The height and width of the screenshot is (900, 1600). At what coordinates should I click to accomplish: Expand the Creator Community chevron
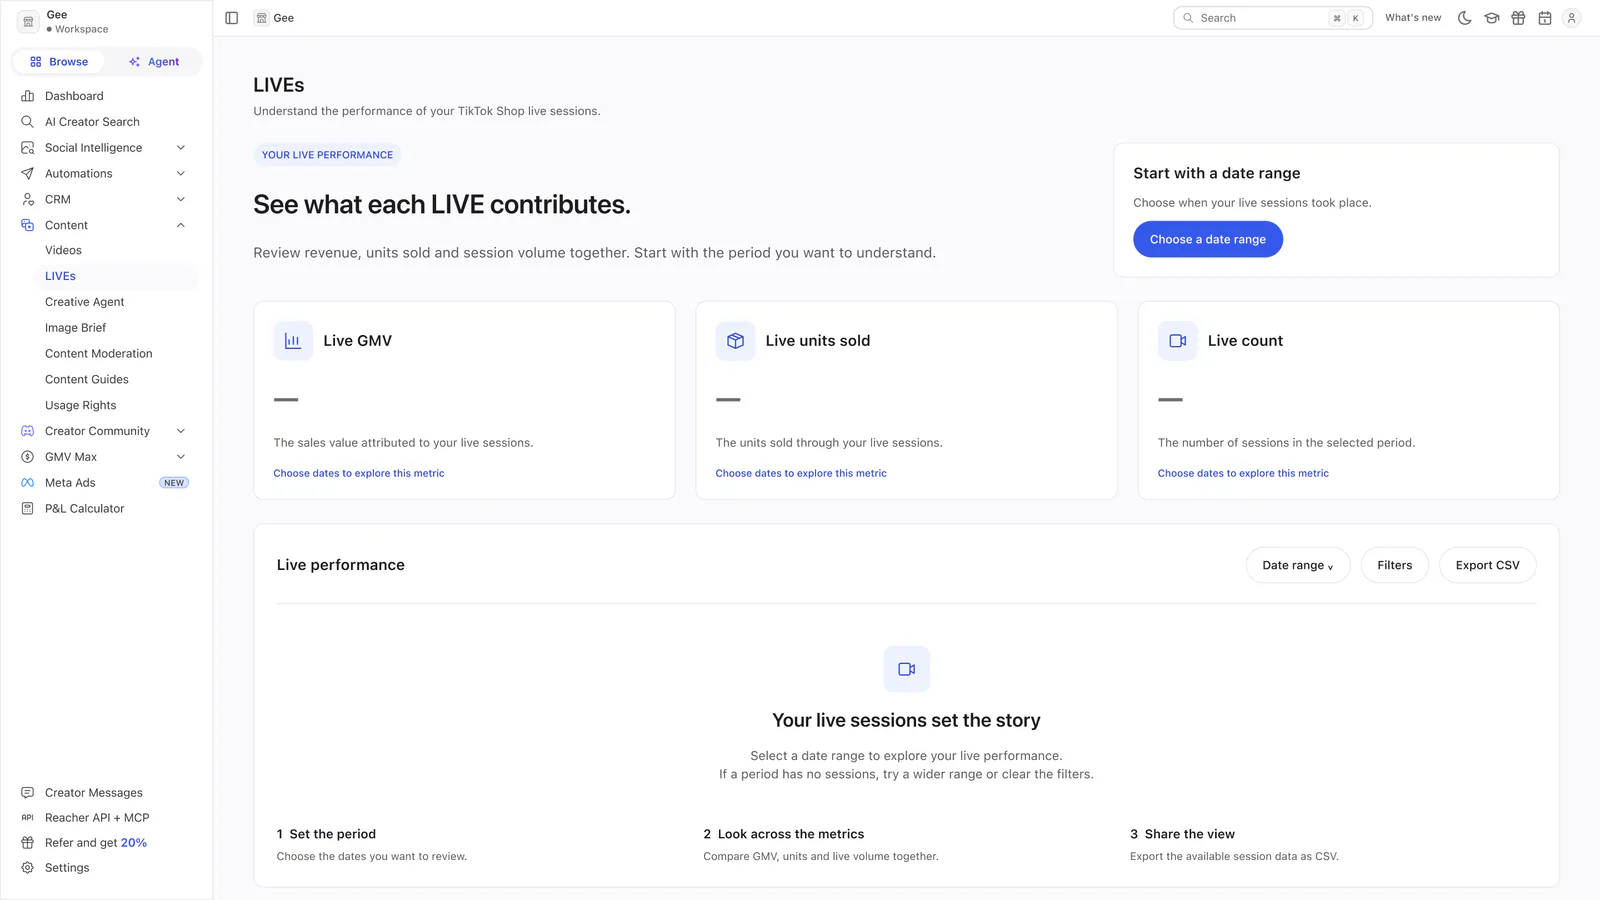[181, 431]
